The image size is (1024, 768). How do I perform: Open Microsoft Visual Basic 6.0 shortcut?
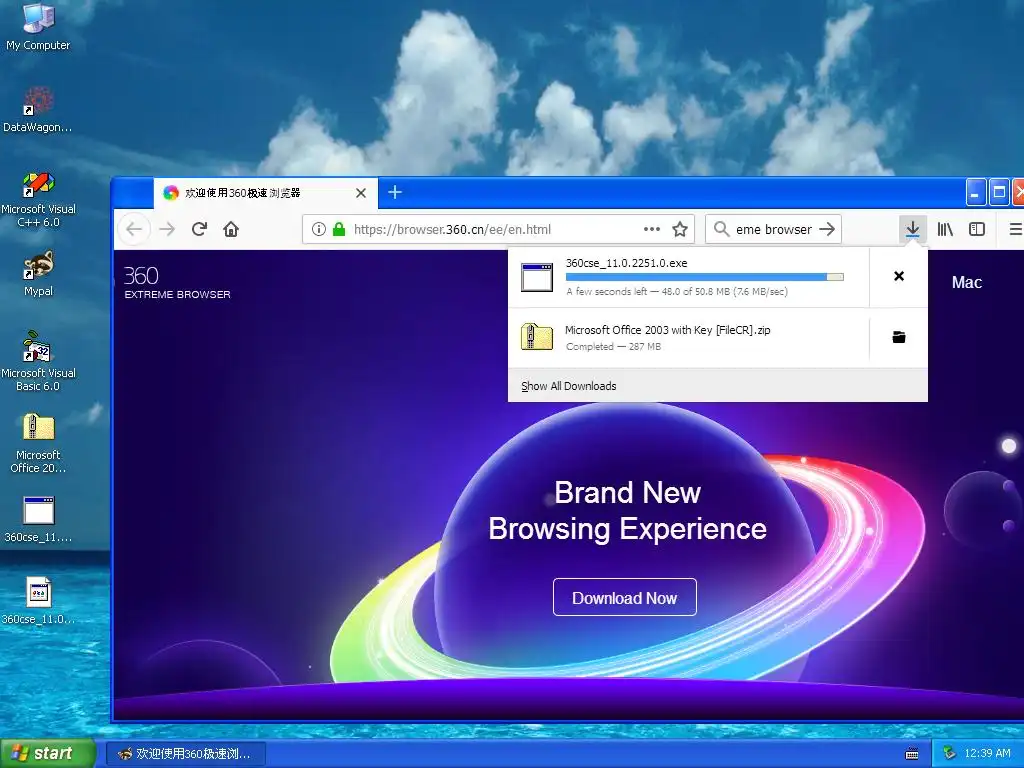click(x=38, y=360)
